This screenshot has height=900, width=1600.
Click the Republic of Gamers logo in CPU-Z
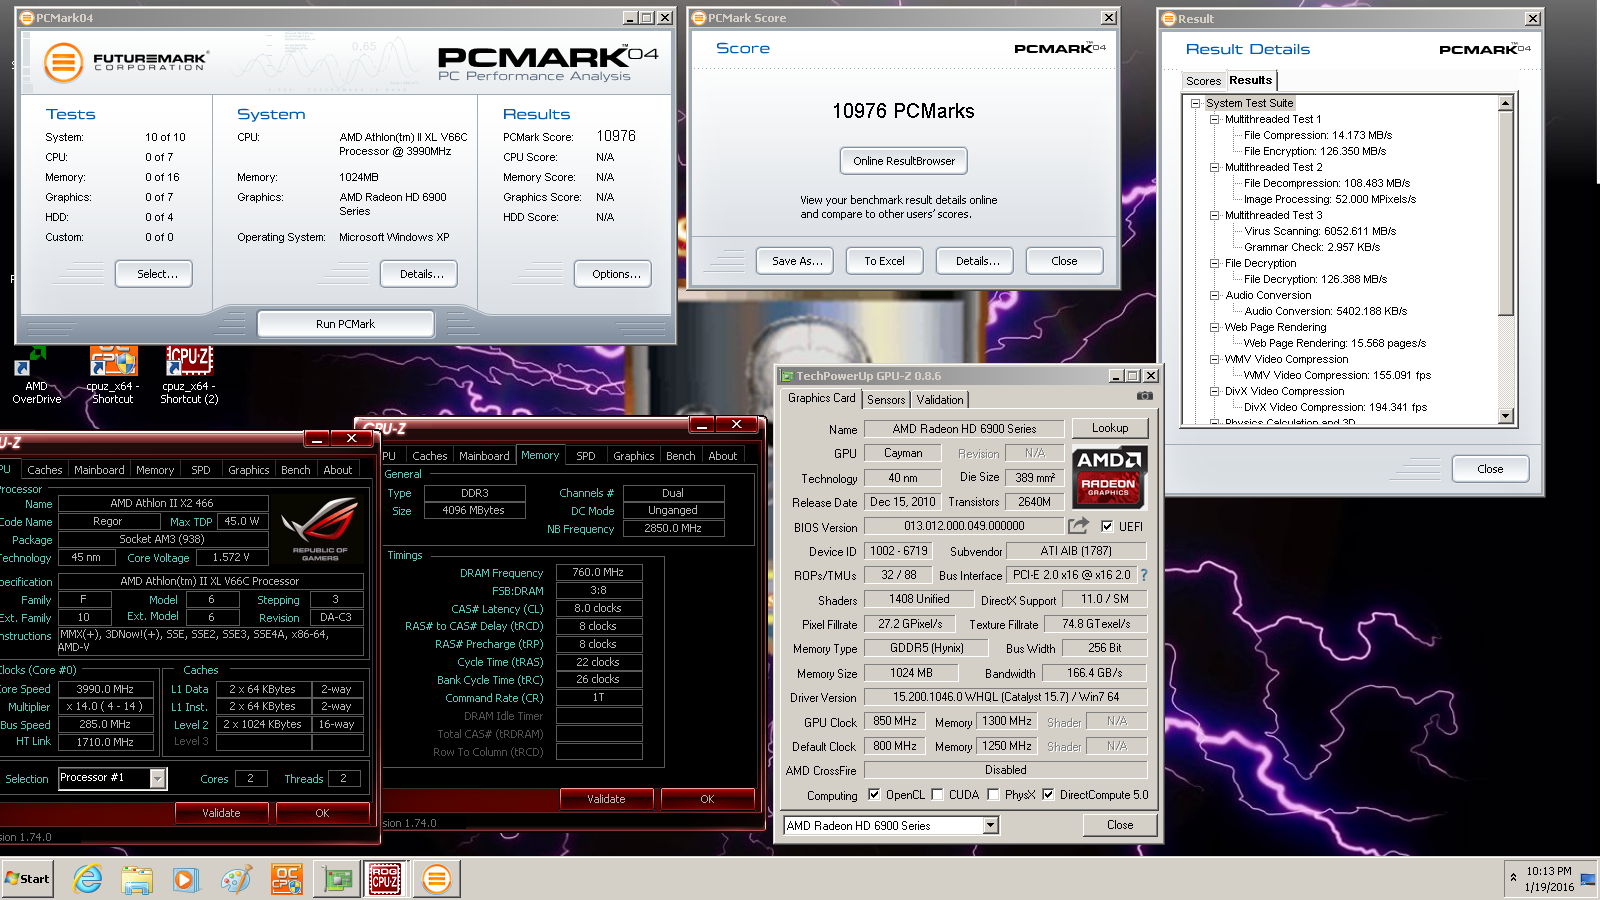(319, 528)
